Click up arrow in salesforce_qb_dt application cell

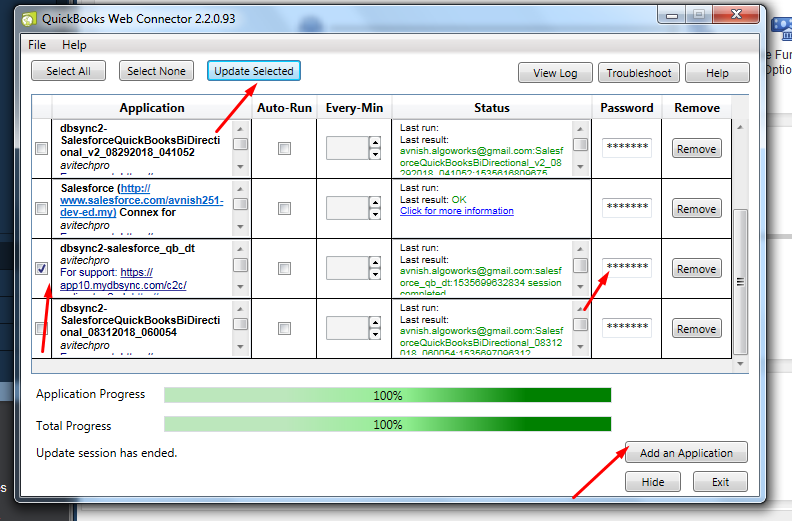click(240, 249)
